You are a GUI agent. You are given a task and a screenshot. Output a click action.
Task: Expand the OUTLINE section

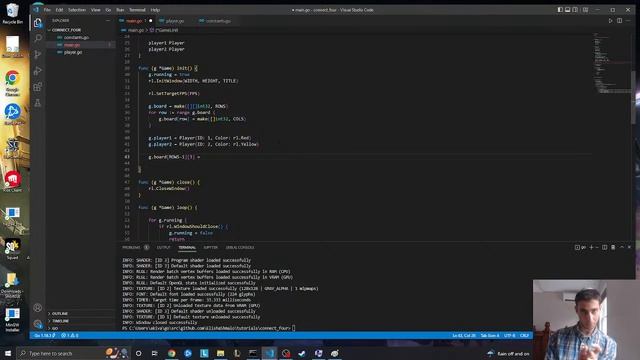pyautogui.click(x=59, y=313)
